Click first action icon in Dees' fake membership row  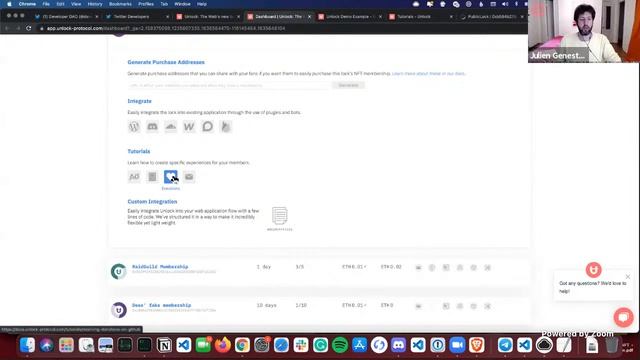[418, 306]
